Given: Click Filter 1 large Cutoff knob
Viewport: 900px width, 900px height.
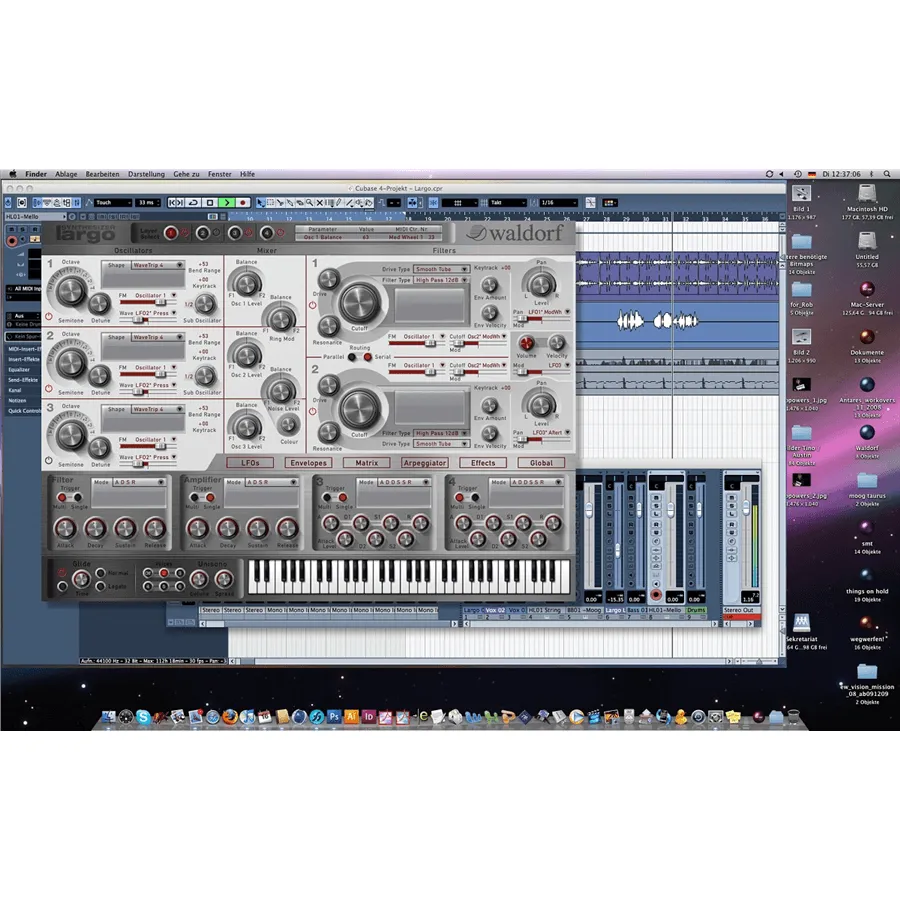Looking at the screenshot, I should [360, 303].
